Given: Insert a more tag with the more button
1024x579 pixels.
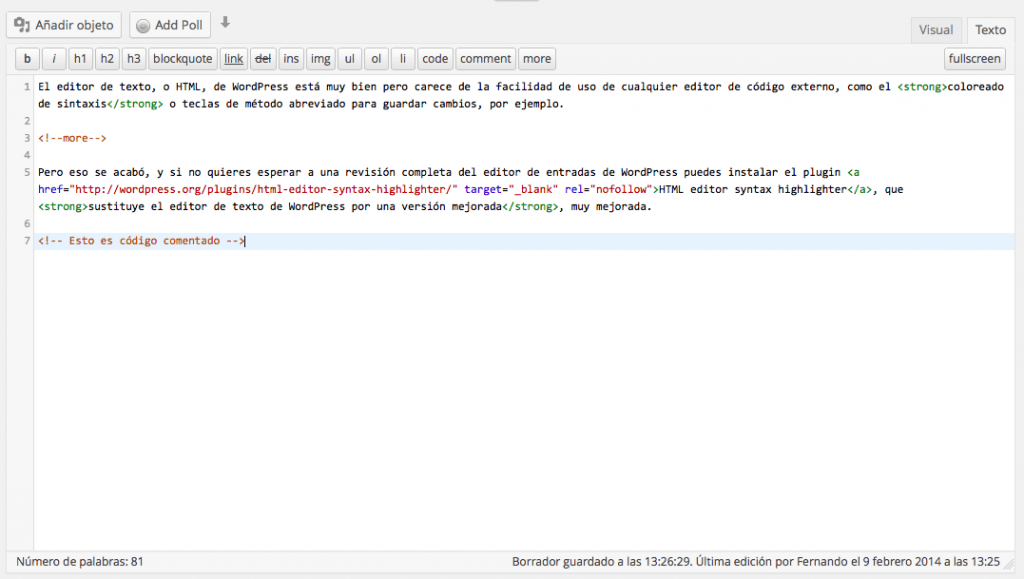Looking at the screenshot, I should click(536, 58).
